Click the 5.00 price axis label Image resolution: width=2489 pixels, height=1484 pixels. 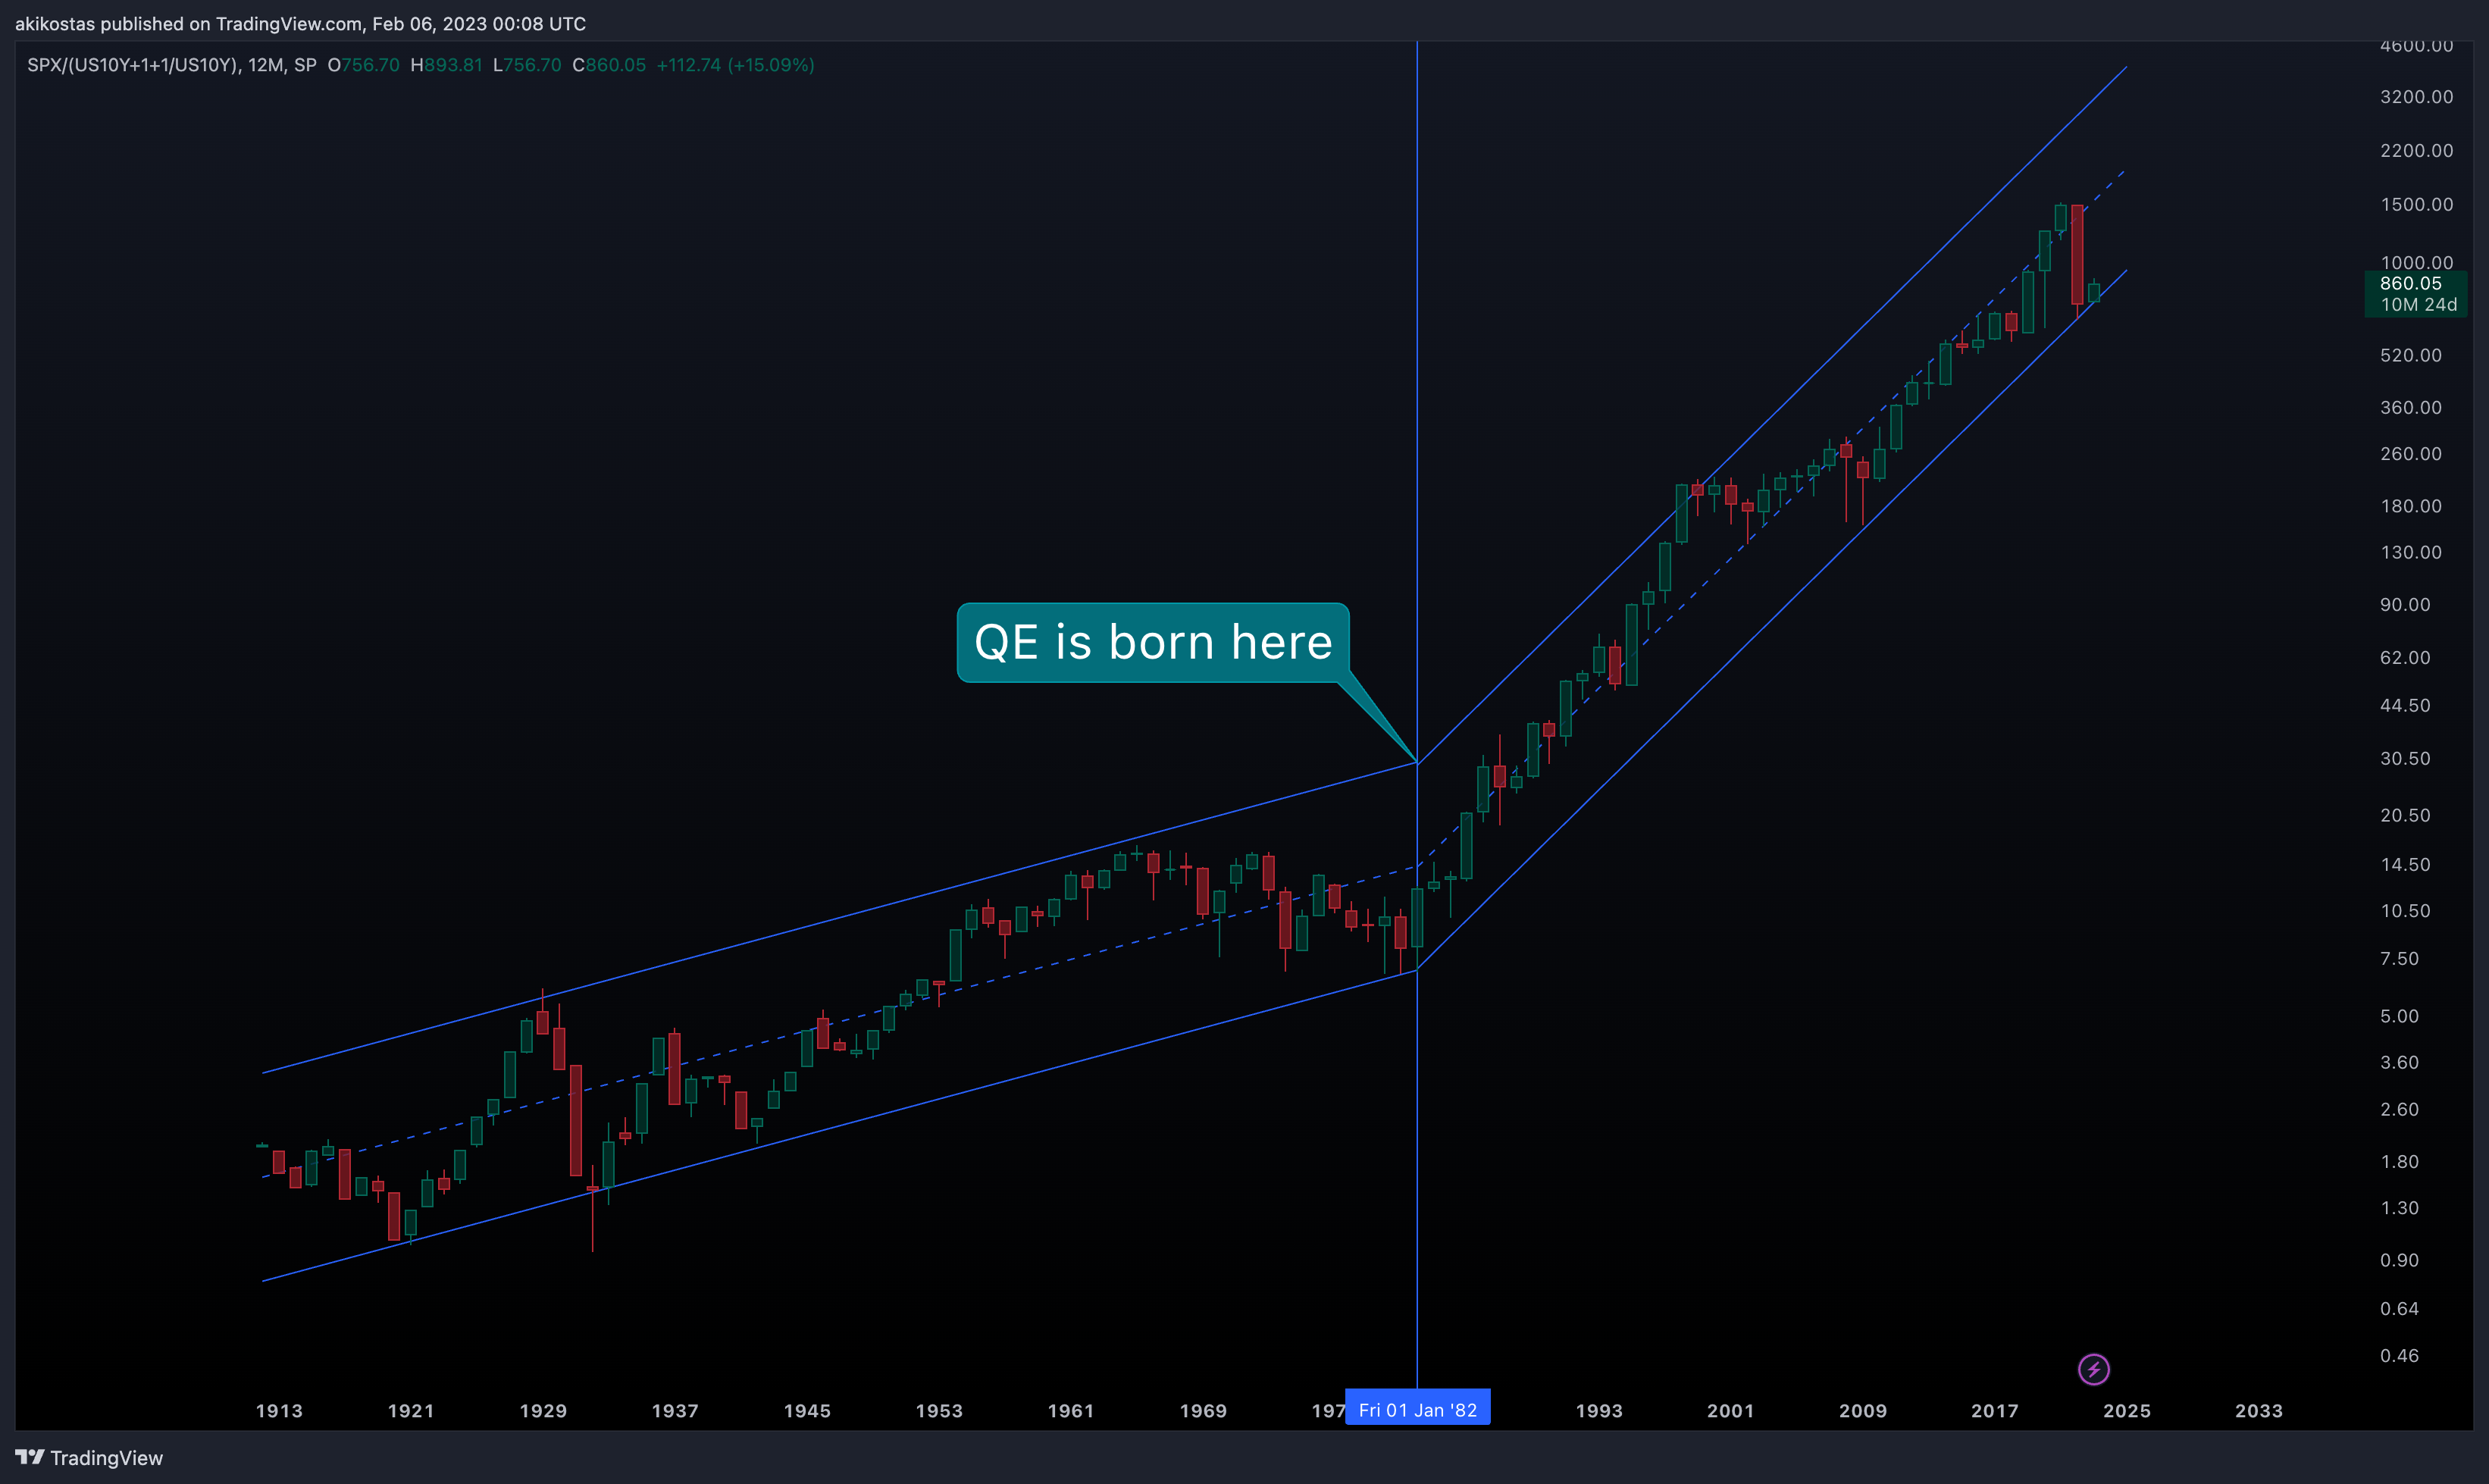tap(2399, 1017)
